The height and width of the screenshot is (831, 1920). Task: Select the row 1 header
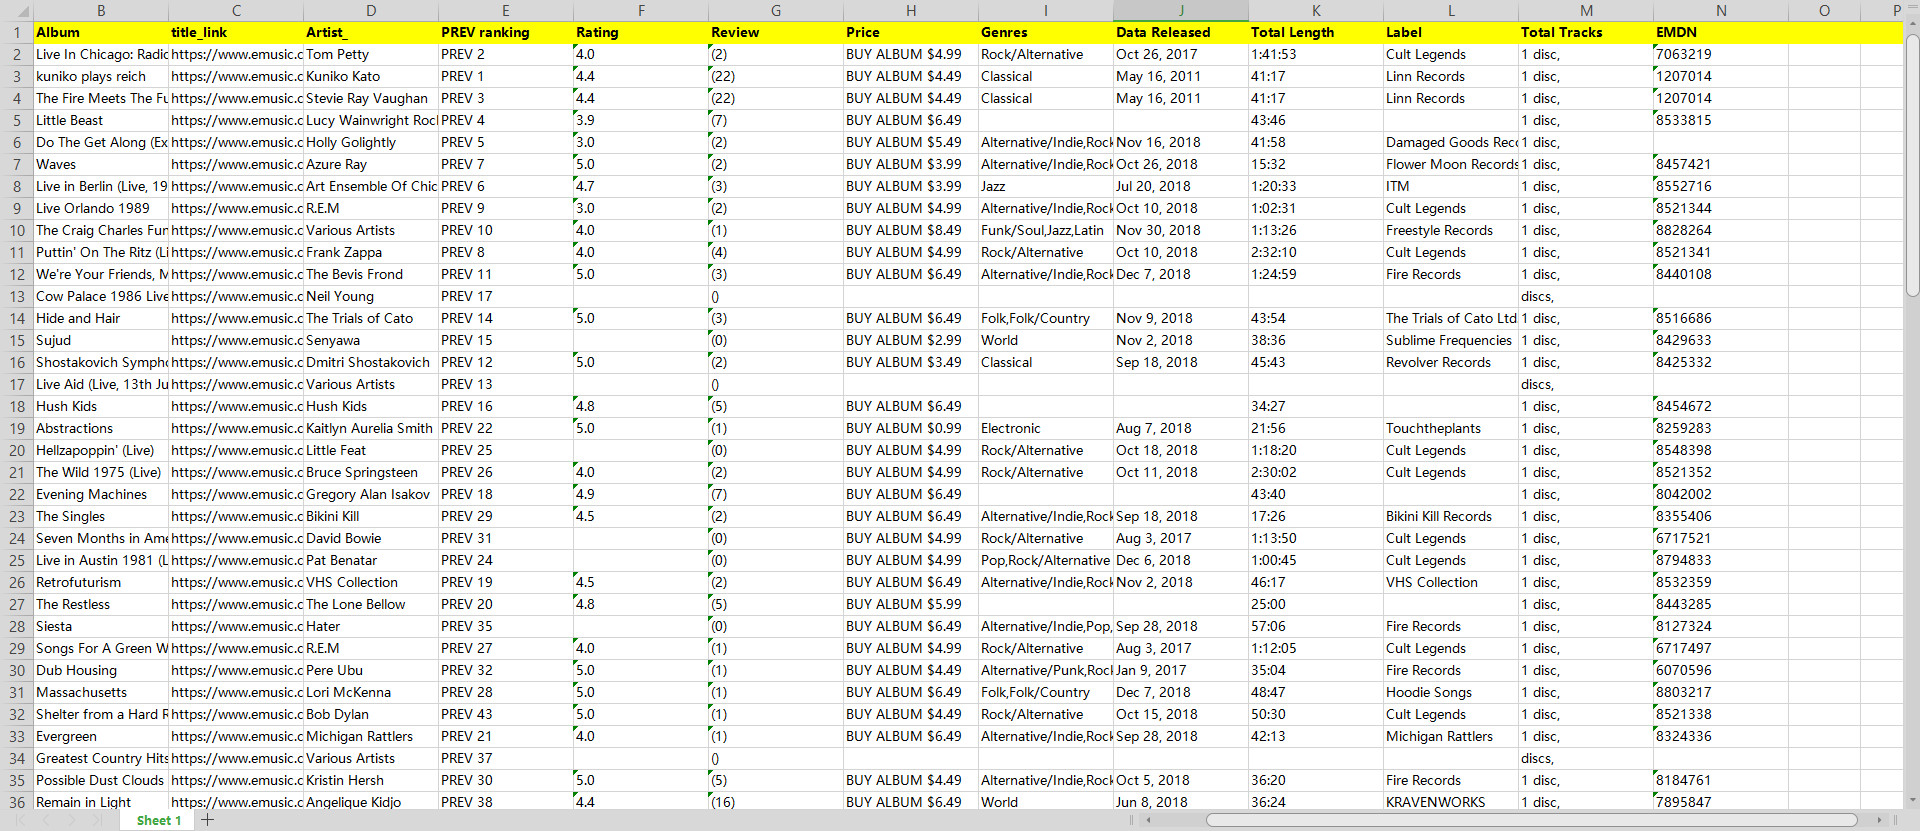point(17,32)
